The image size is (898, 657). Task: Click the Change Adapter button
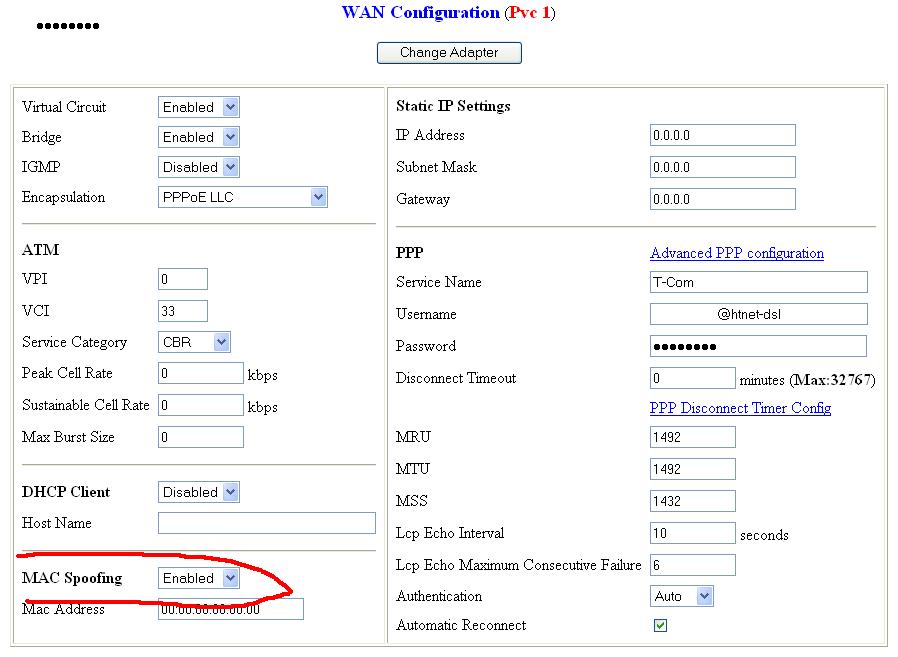[x=449, y=53]
